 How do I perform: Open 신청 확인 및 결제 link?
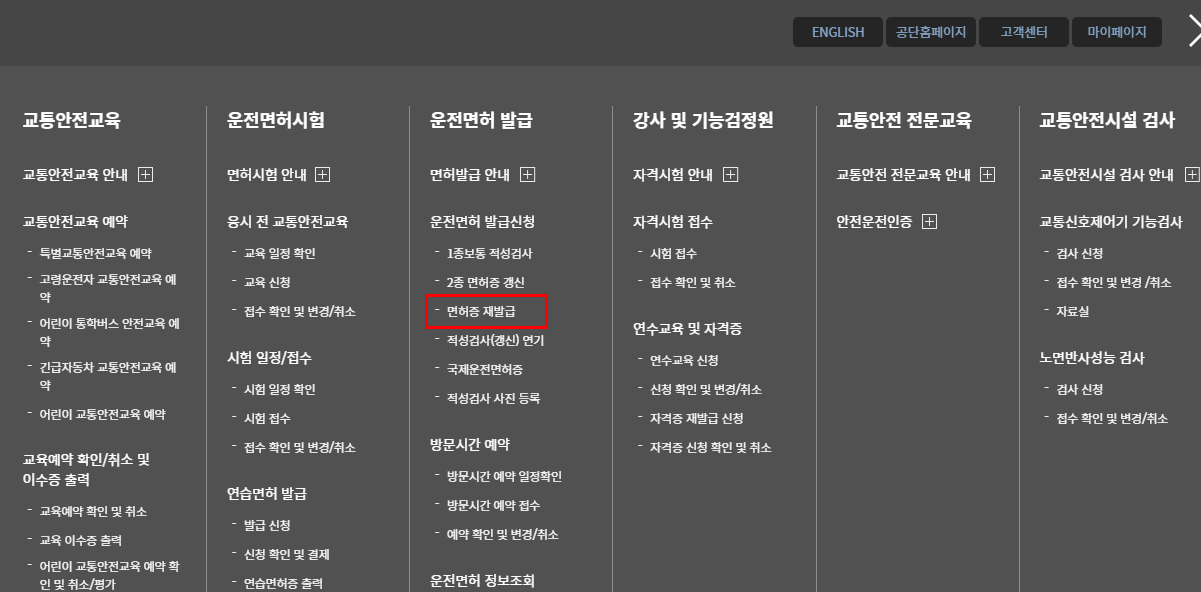click(286, 555)
